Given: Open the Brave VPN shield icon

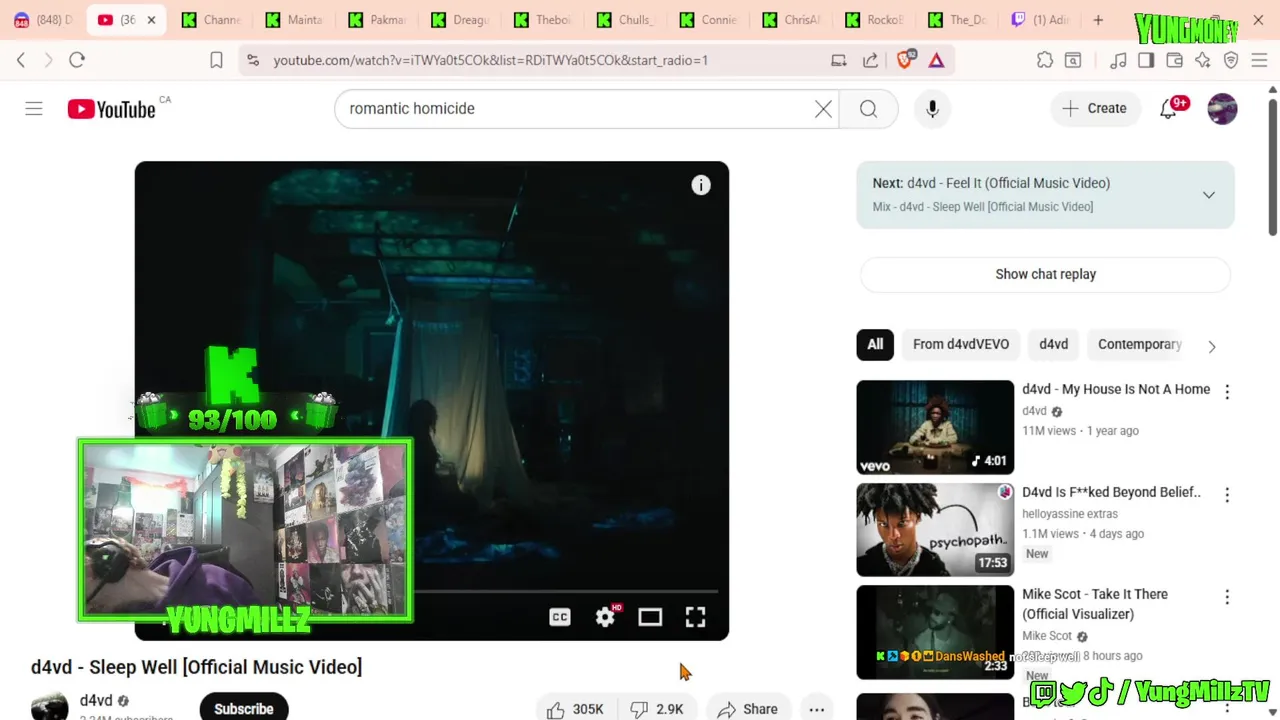Looking at the screenshot, I should pos(1231,60).
